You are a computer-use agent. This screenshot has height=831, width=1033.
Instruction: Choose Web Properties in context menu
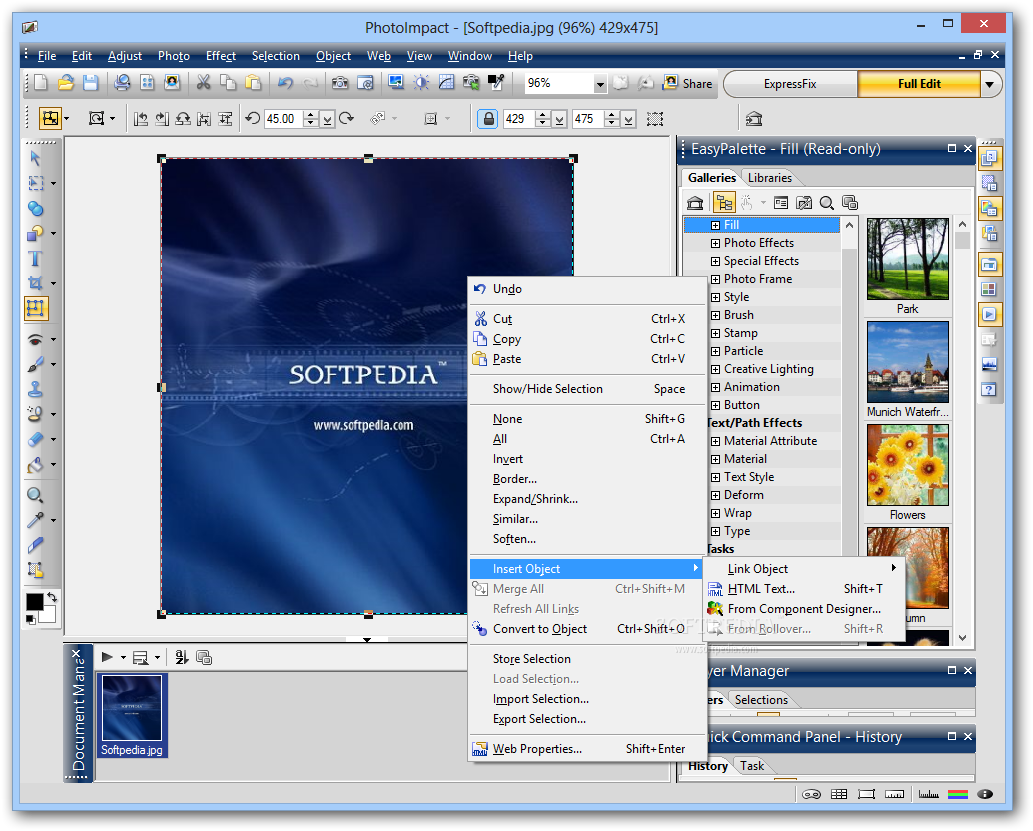click(586, 749)
